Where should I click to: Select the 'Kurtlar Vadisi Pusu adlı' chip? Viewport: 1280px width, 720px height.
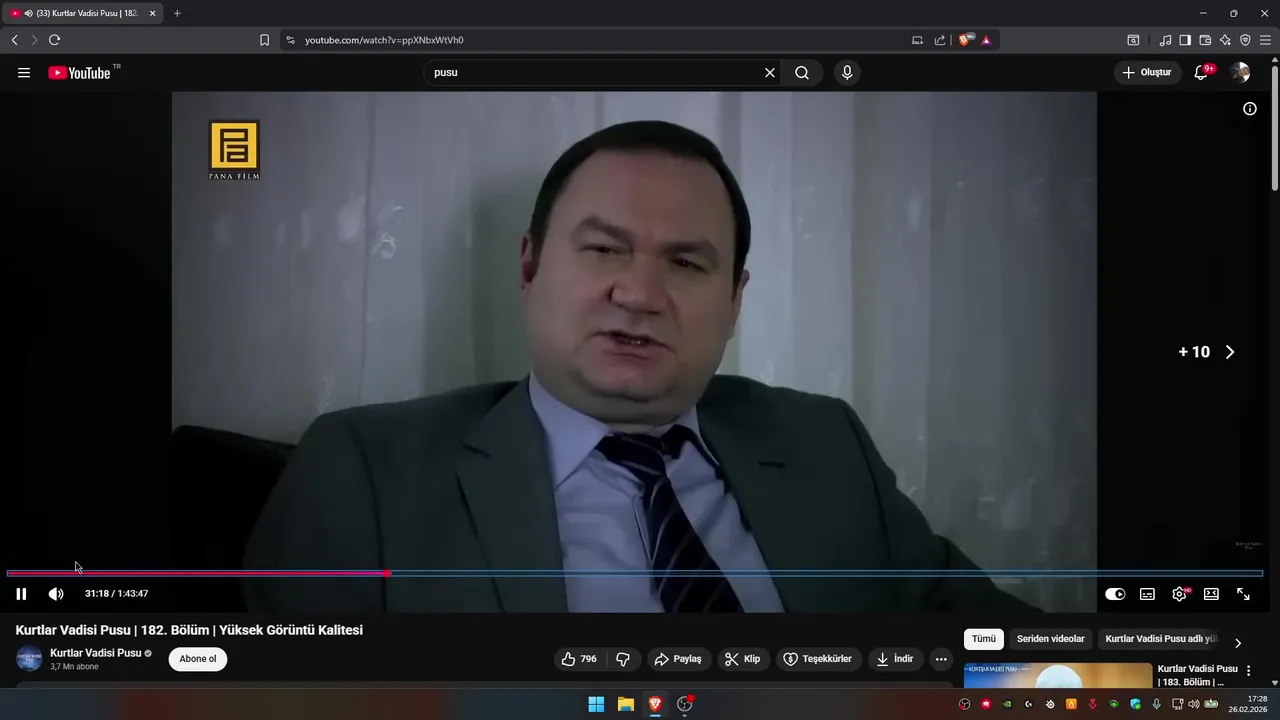pyautogui.click(x=1160, y=639)
